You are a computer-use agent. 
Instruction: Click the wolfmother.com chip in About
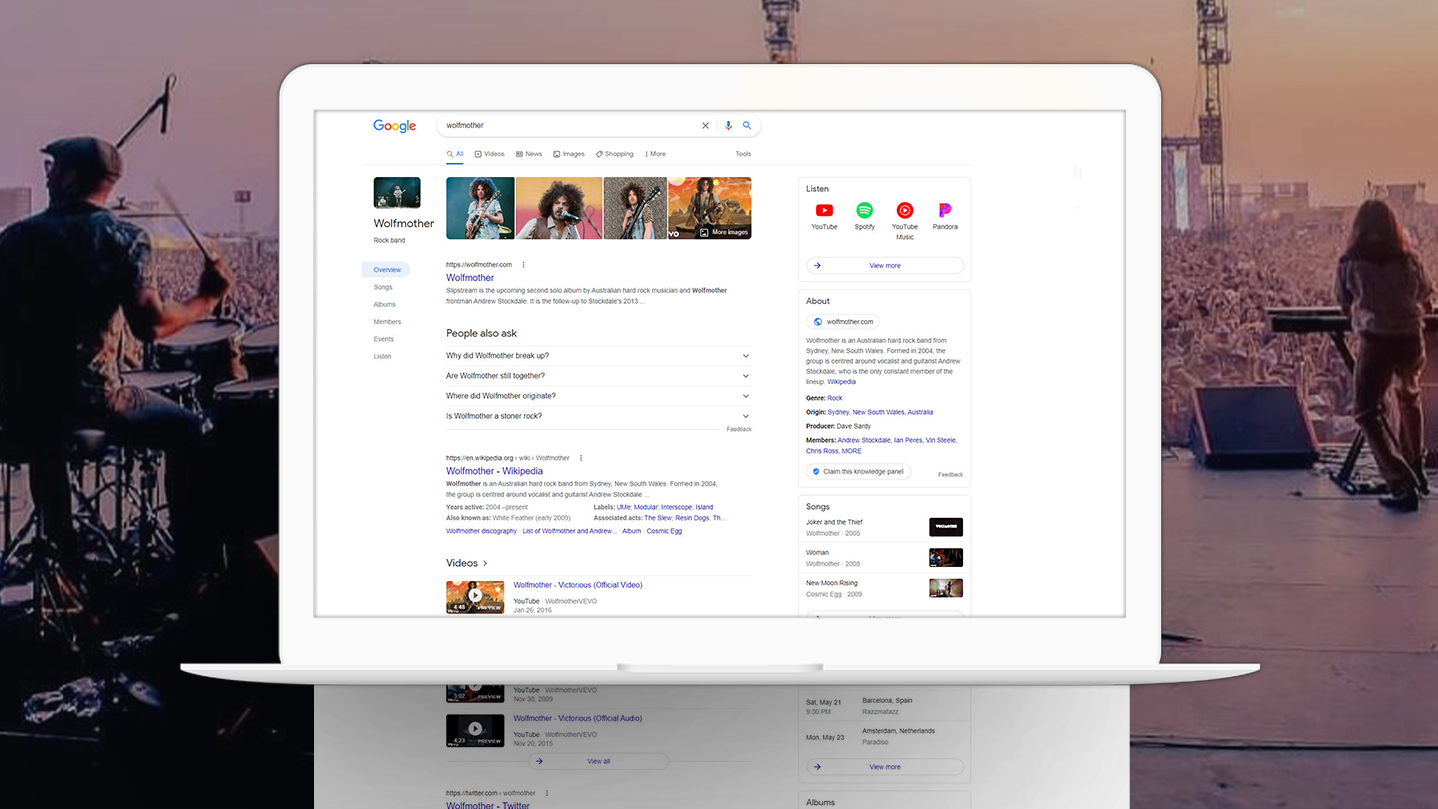[843, 322]
